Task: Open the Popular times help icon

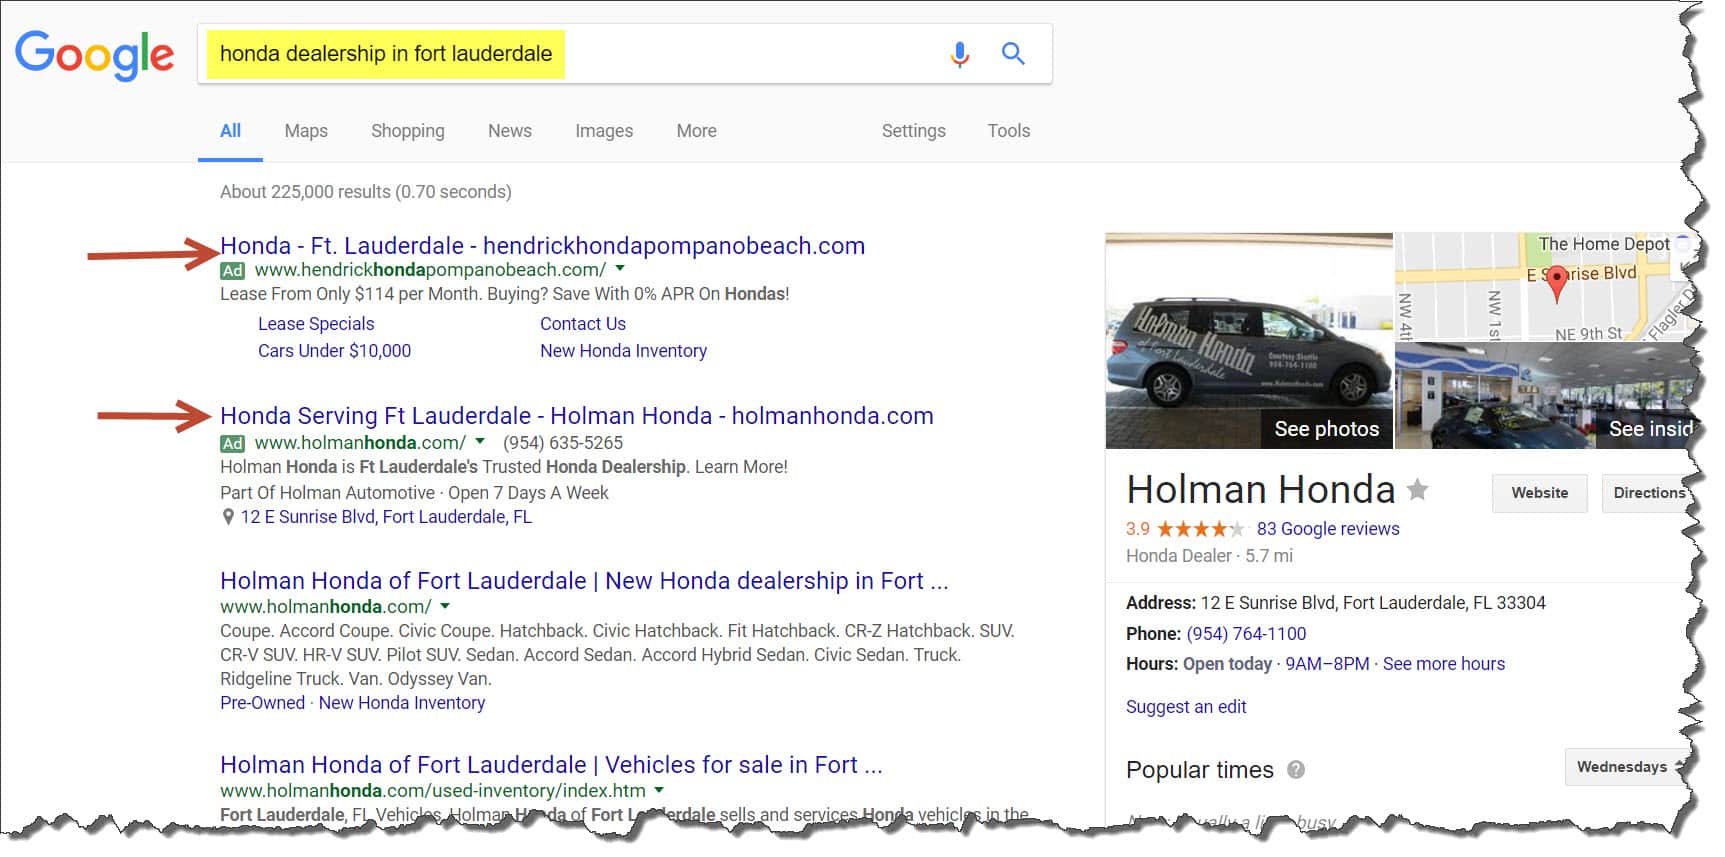Action: [1295, 770]
